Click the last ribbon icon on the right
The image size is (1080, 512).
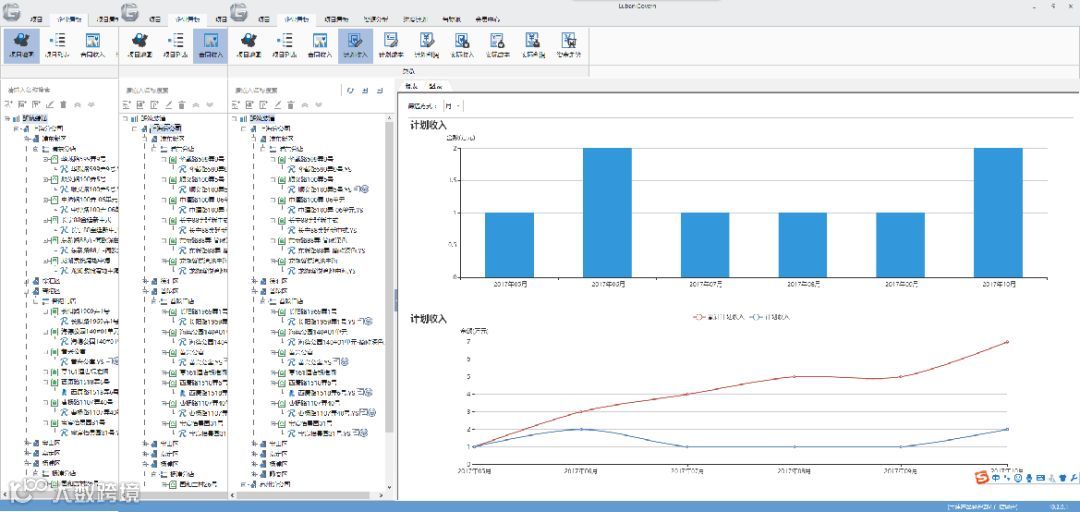(568, 45)
